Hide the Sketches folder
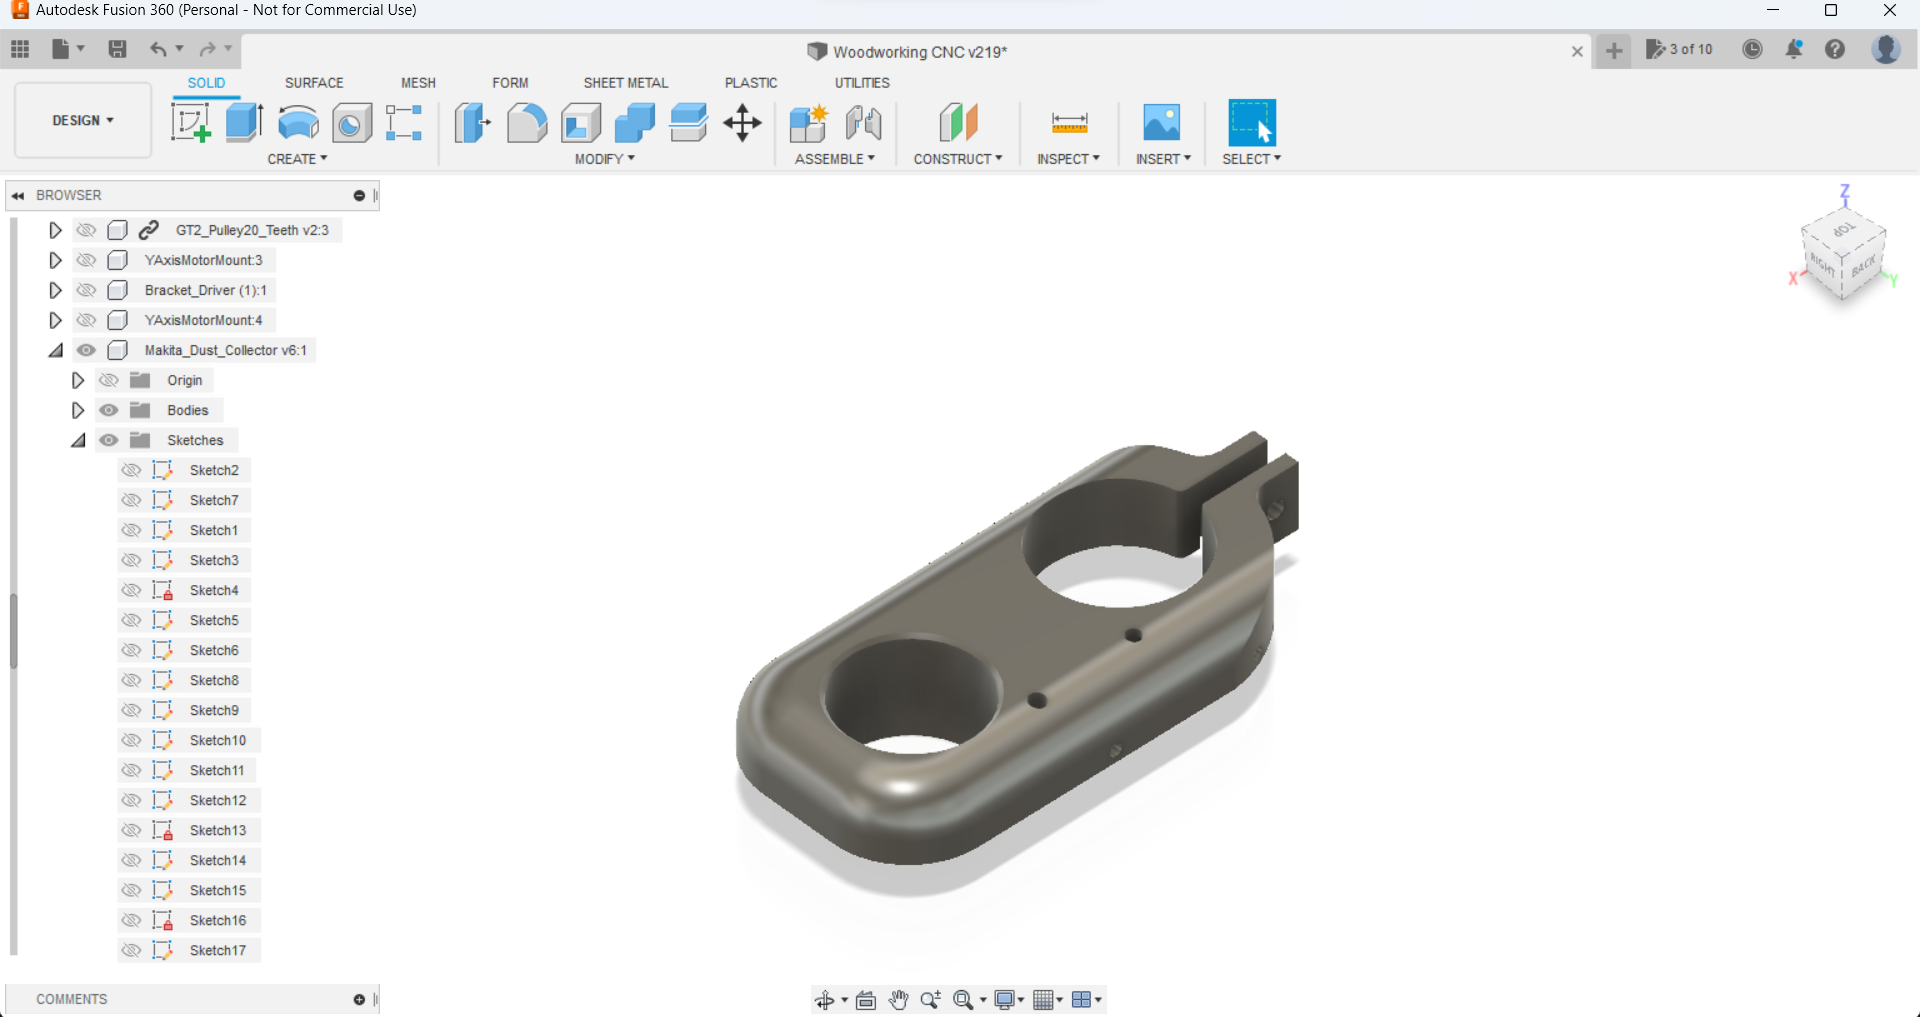This screenshot has width=1920, height=1017. 109,440
